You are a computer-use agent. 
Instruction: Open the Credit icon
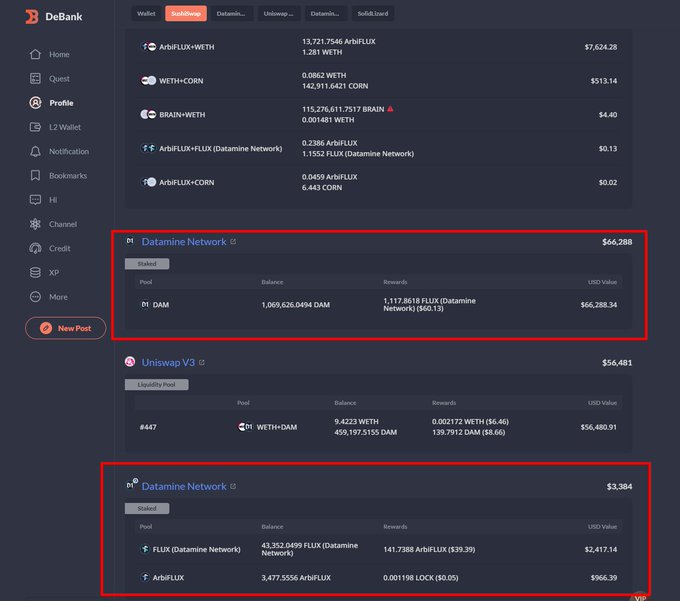click(x=35, y=248)
